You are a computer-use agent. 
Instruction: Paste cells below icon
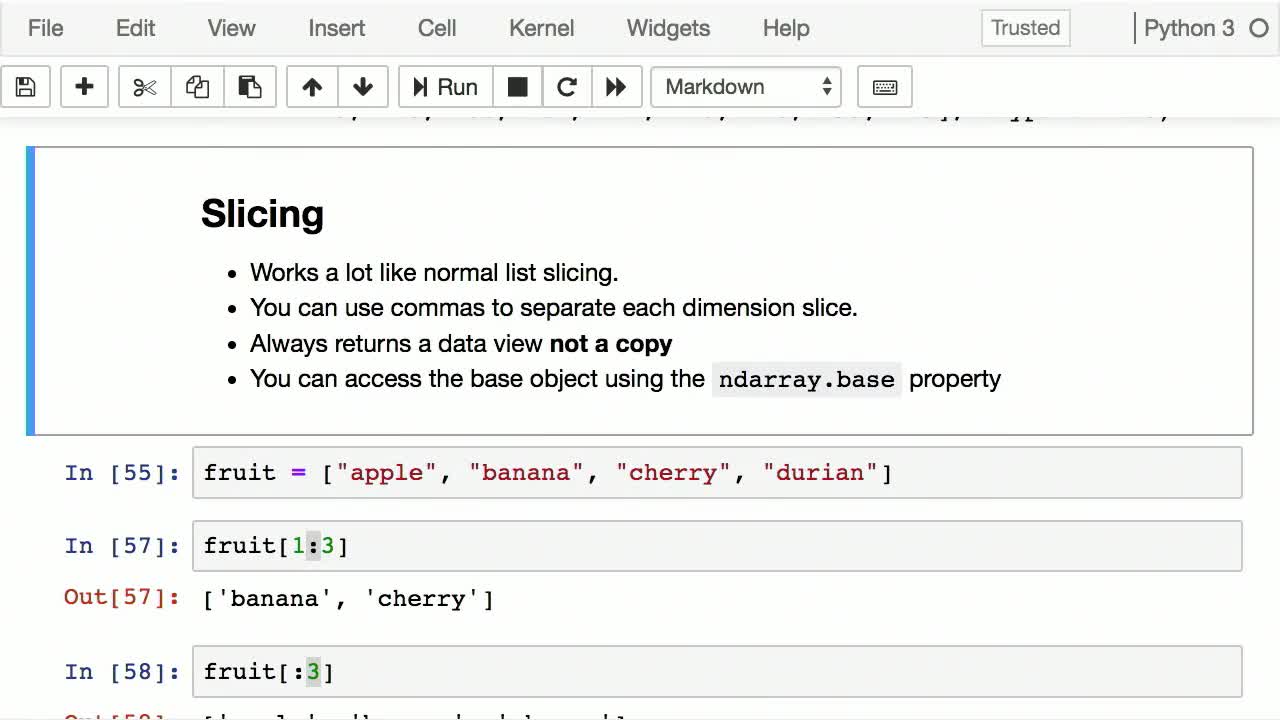click(249, 87)
